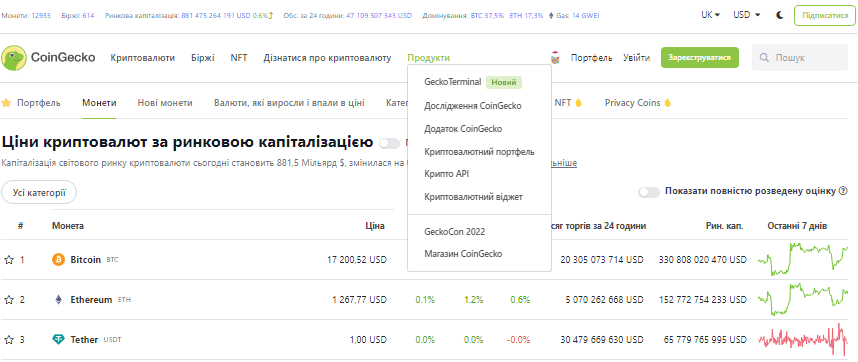Viewport: 858px width, 362px height.
Task: Open the Біржі menu
Action: (x=203, y=58)
